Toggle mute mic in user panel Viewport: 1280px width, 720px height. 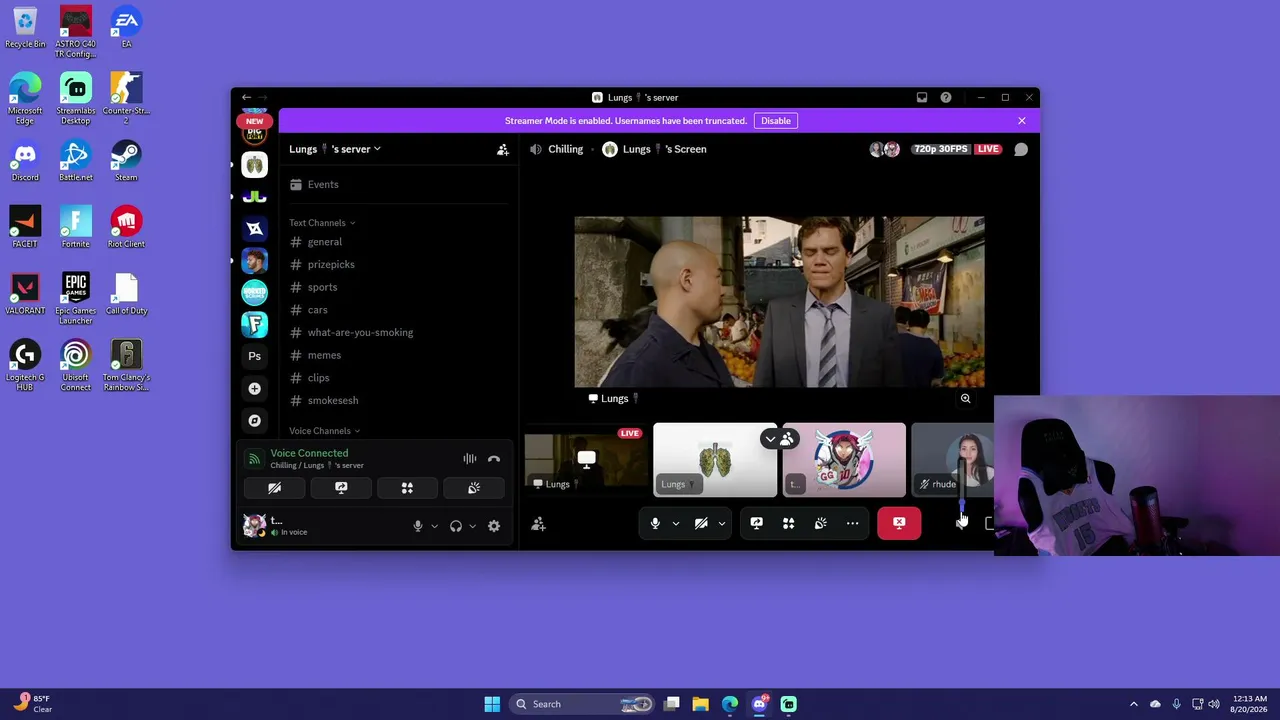(418, 526)
